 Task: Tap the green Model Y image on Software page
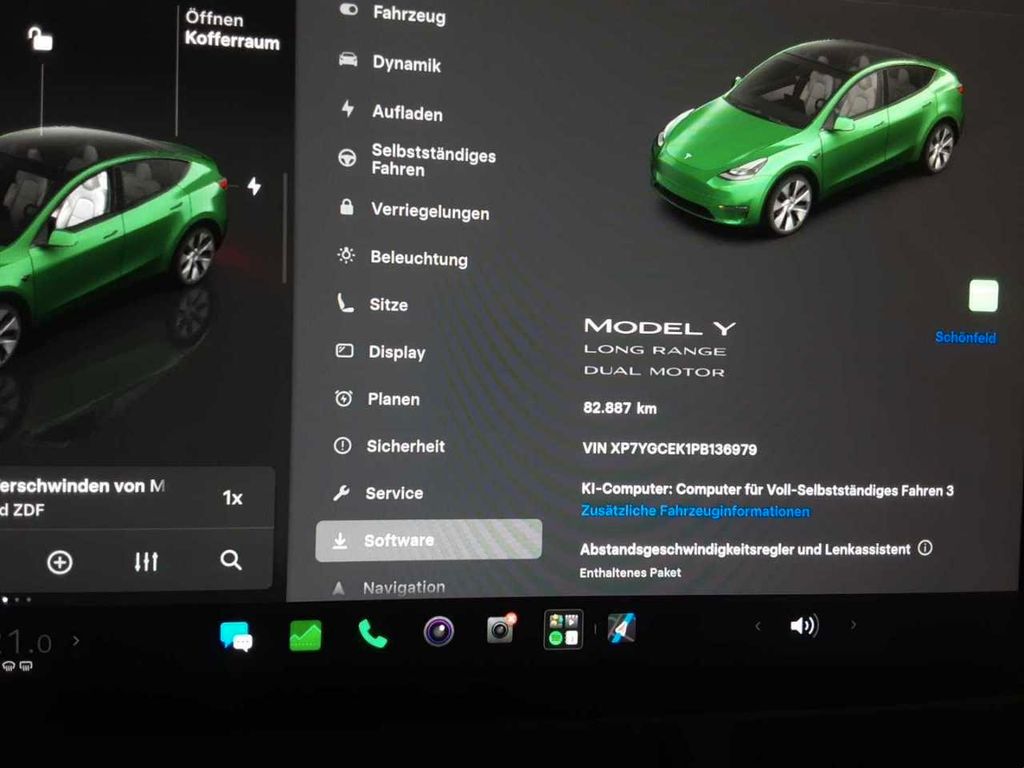coord(807,138)
